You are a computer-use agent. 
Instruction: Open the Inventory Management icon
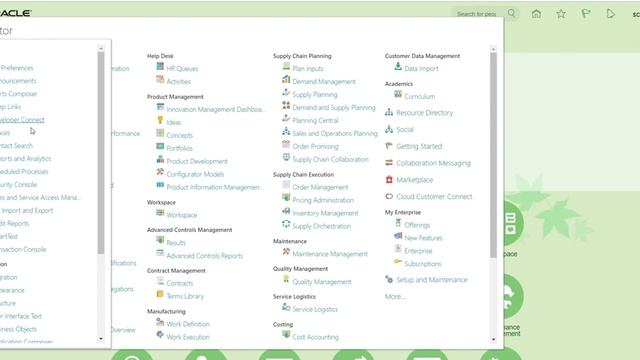click(x=286, y=211)
